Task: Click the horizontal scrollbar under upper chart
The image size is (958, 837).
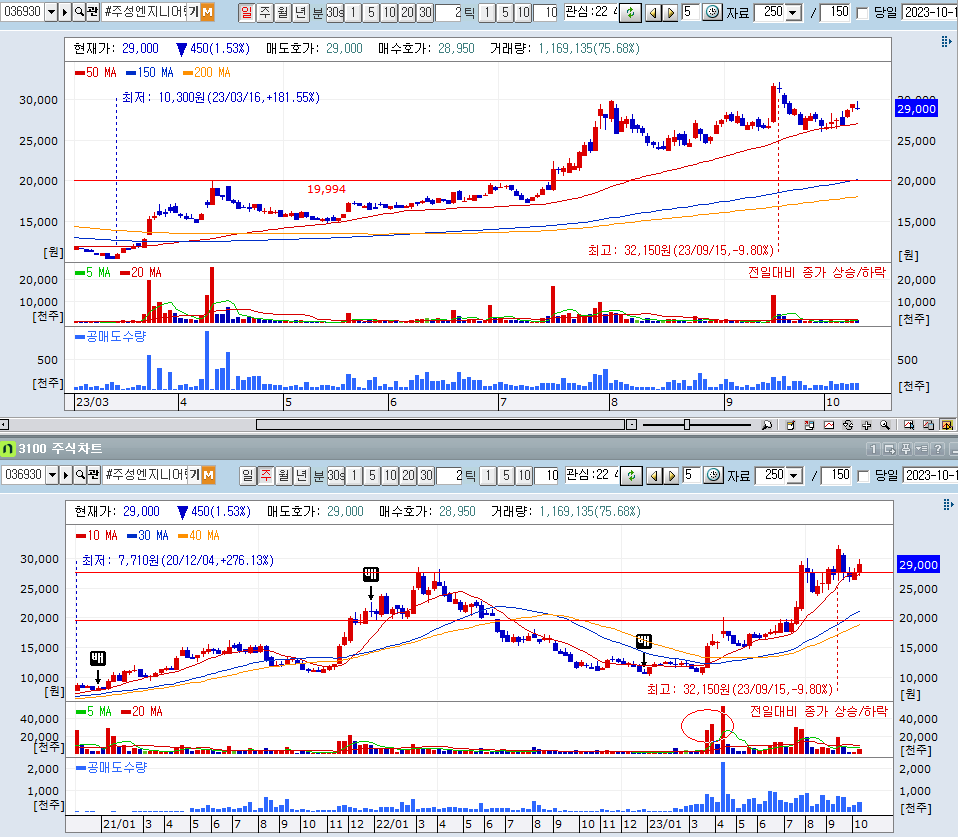Action: pyautogui.click(x=441, y=424)
